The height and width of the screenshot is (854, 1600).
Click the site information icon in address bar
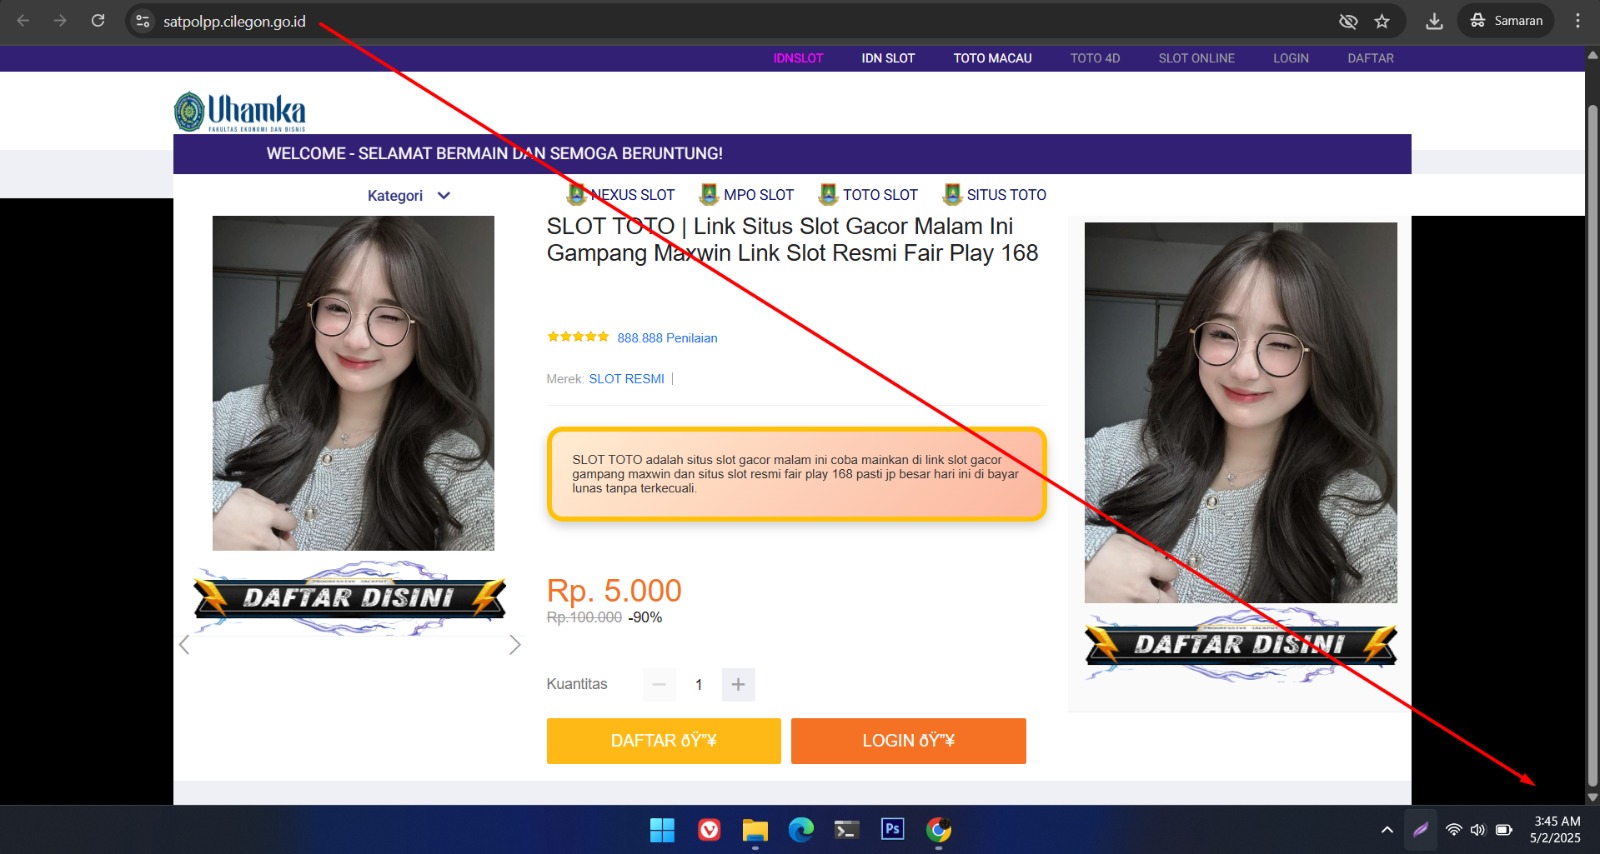(143, 21)
